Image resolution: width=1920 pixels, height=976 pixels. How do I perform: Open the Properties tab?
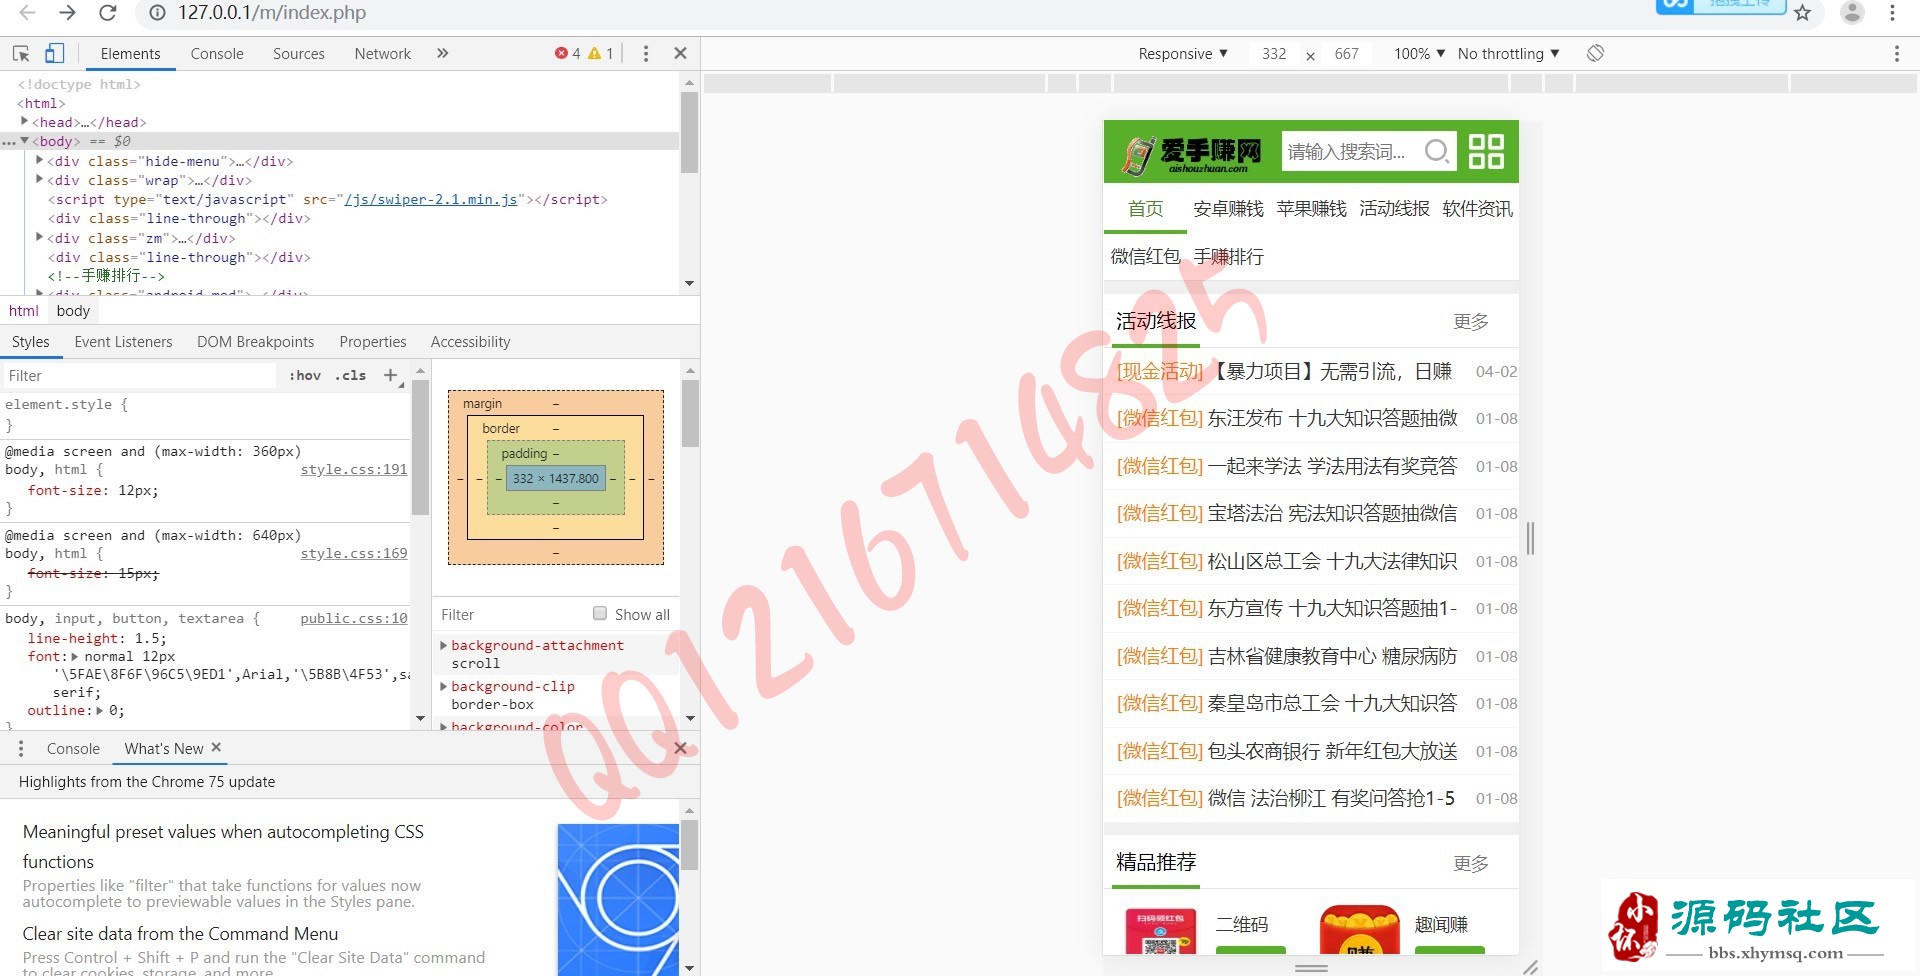(373, 342)
